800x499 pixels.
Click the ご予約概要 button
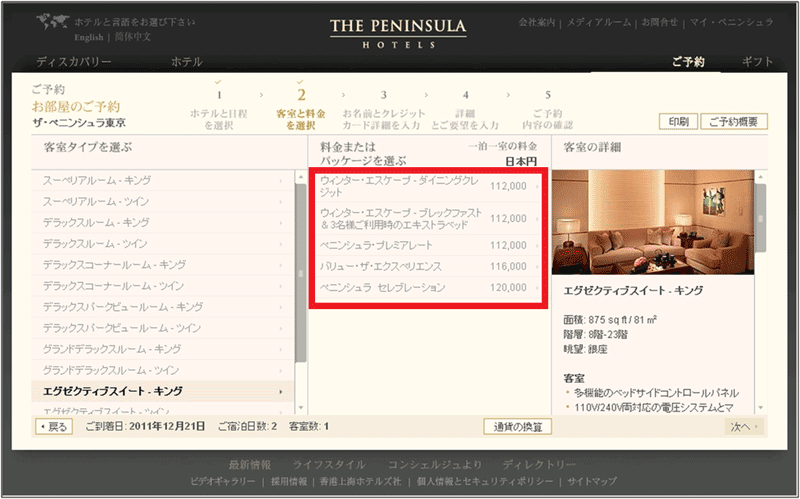[x=734, y=121]
